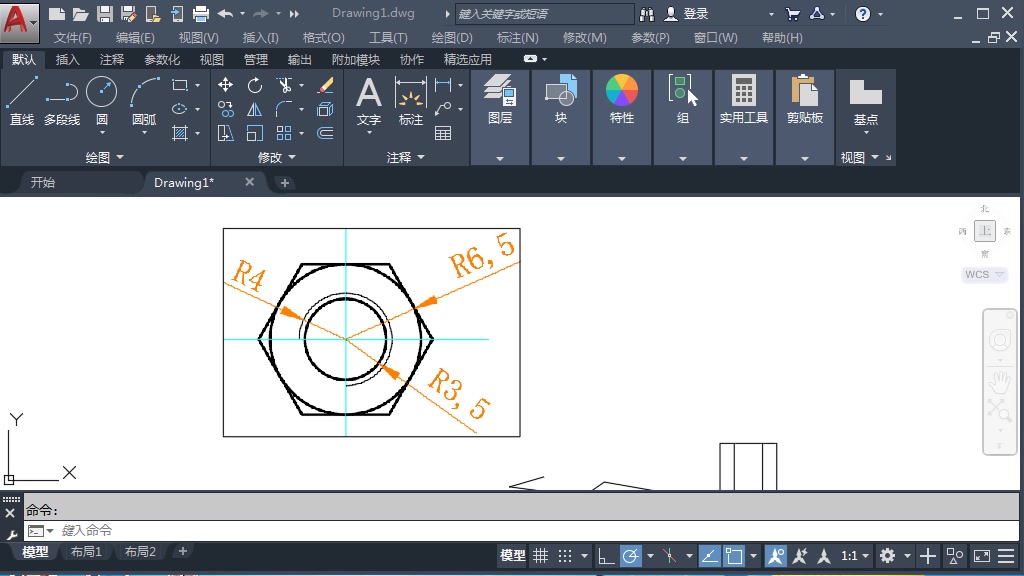Viewport: 1024px width, 576px height.
Task: Open the WCS dropdown near ViewCube
Action: click(x=983, y=274)
